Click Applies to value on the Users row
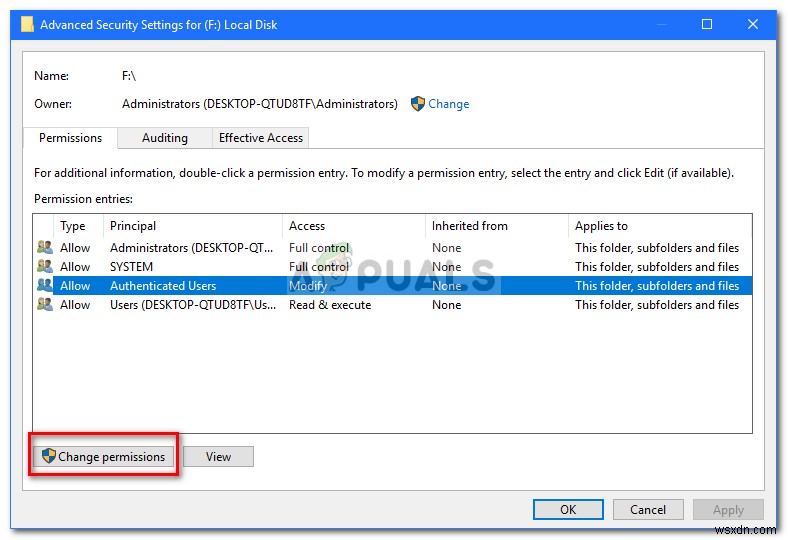Screen dimensions: 788x540 tap(657, 305)
